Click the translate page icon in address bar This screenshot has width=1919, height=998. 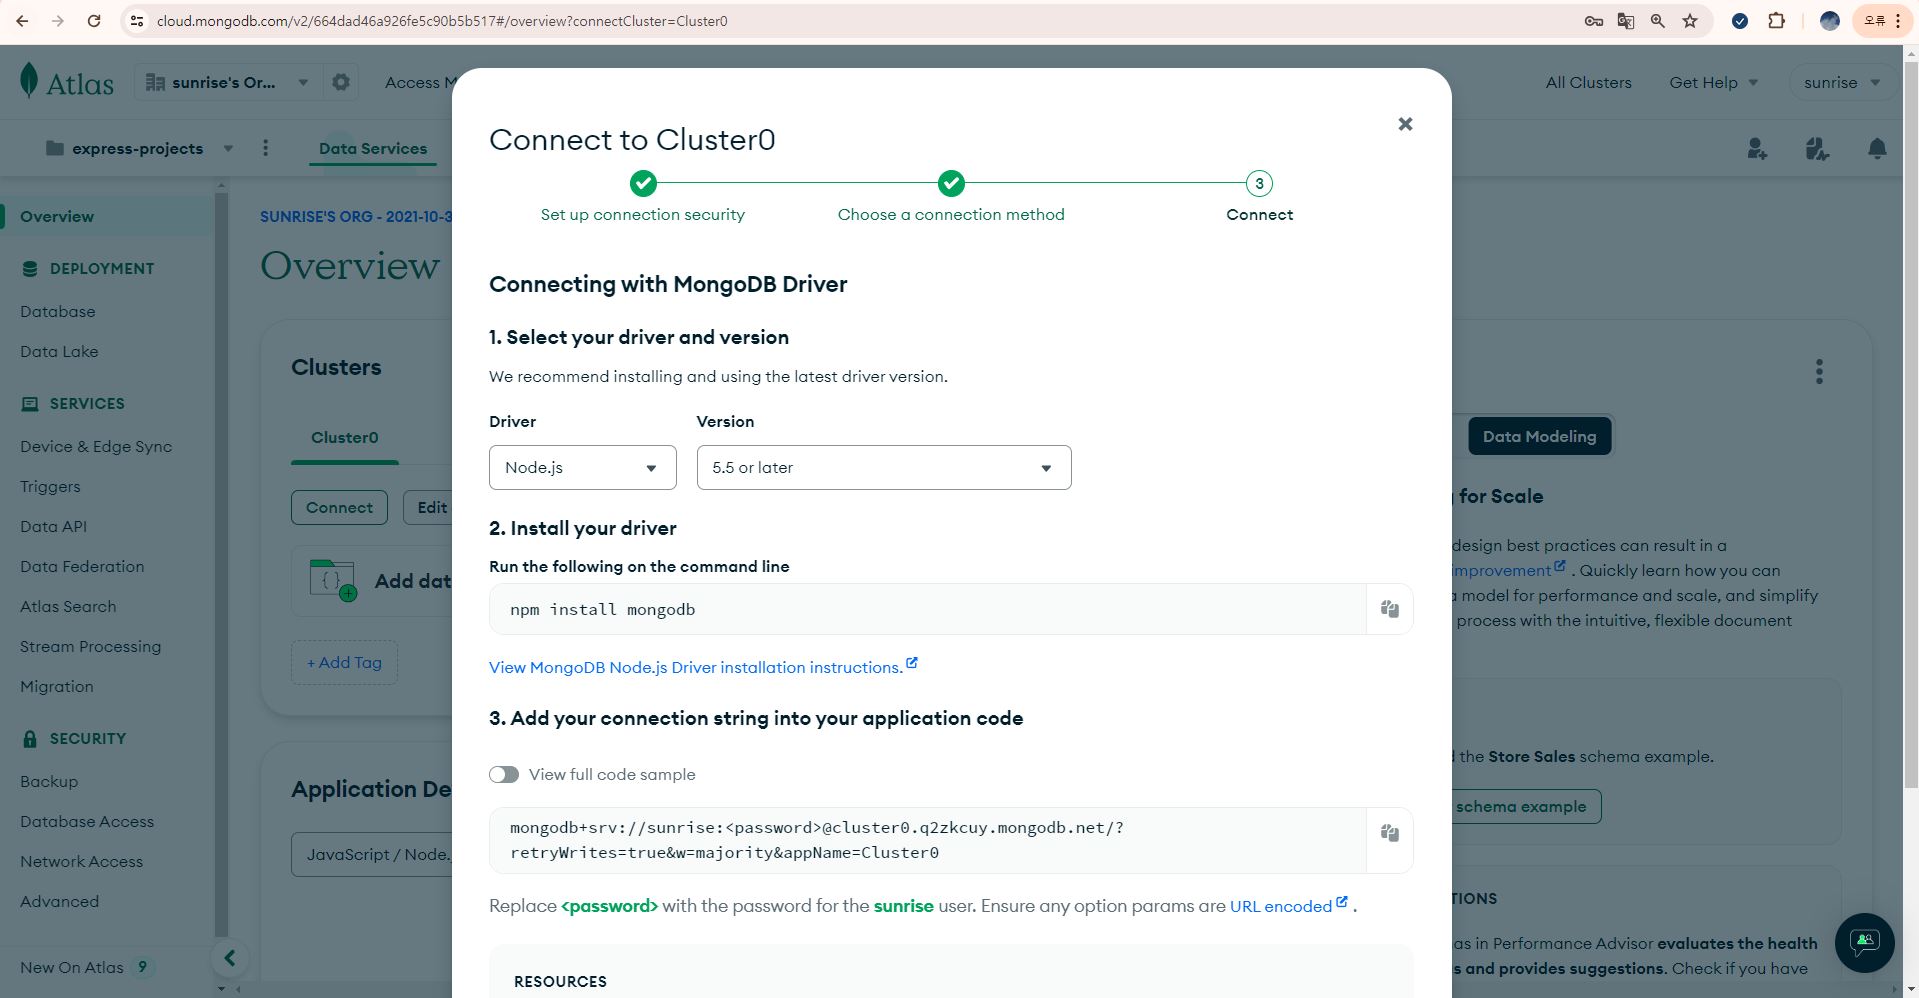(1626, 21)
